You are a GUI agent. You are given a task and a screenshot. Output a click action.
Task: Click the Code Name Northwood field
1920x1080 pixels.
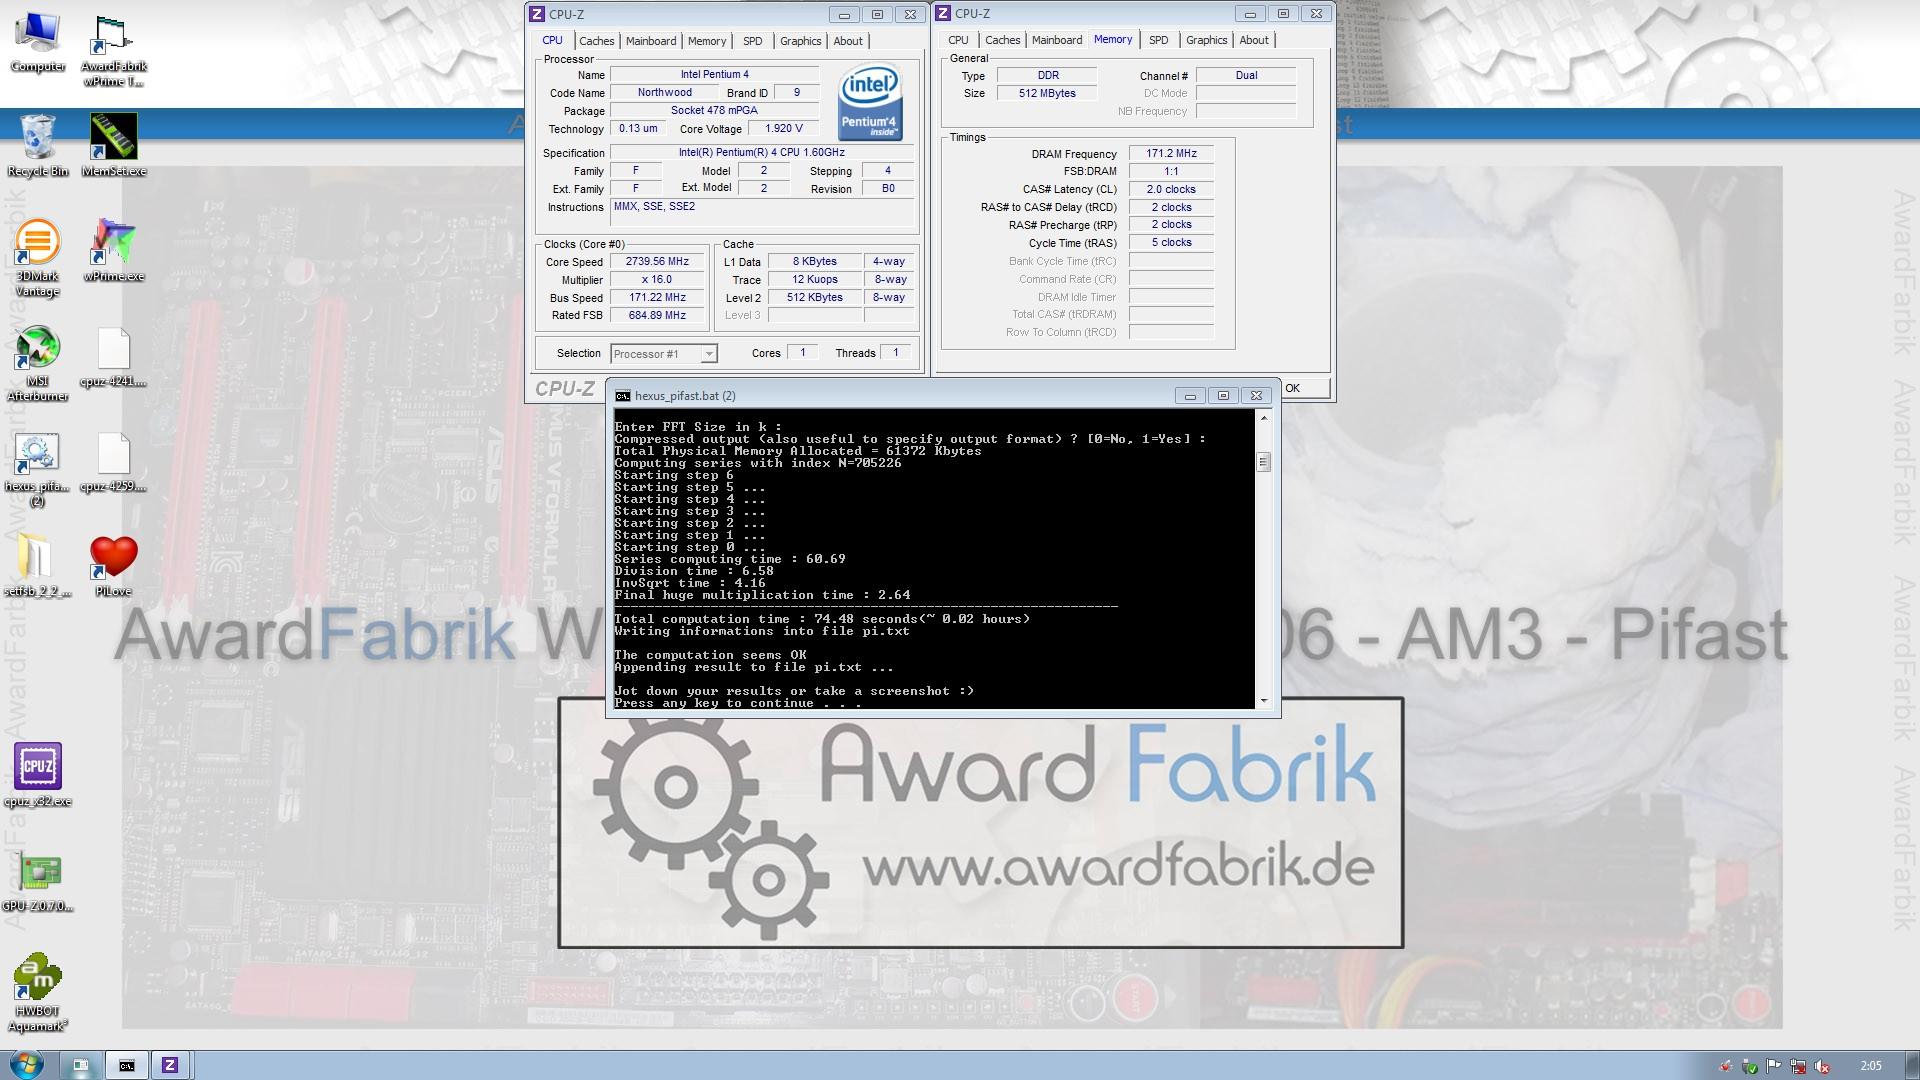click(664, 93)
